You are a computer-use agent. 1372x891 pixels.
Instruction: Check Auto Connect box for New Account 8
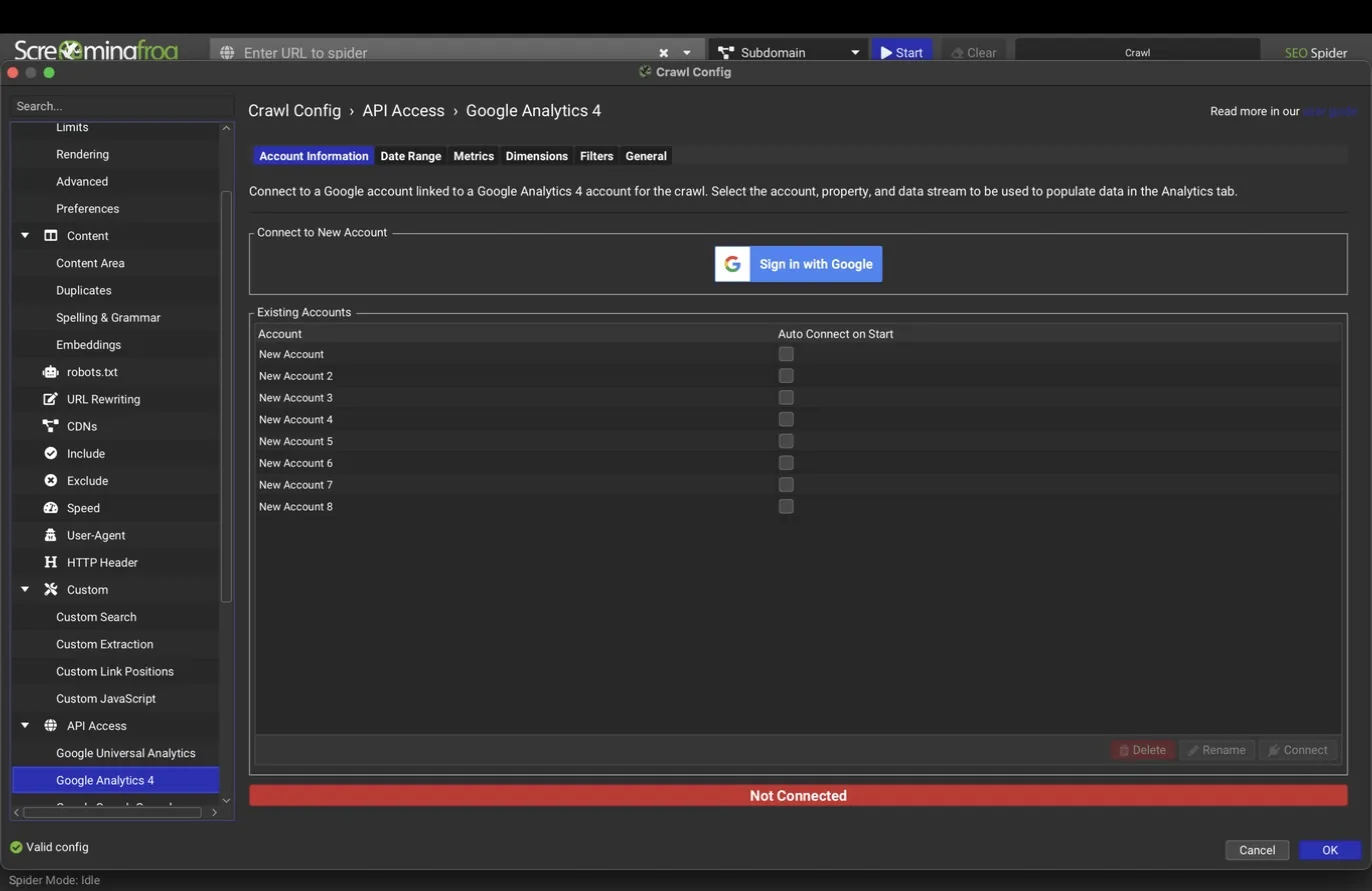[786, 507]
